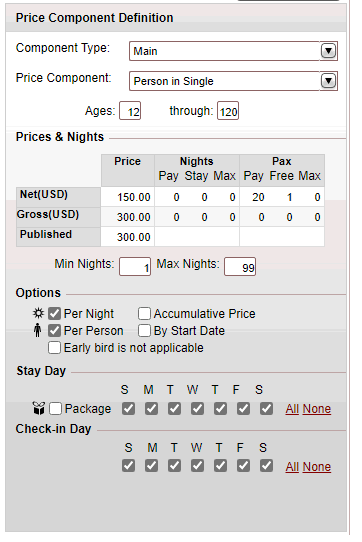Screen dimensions: 362x542
Task: Click the gift package icon
Action: coord(39,408)
